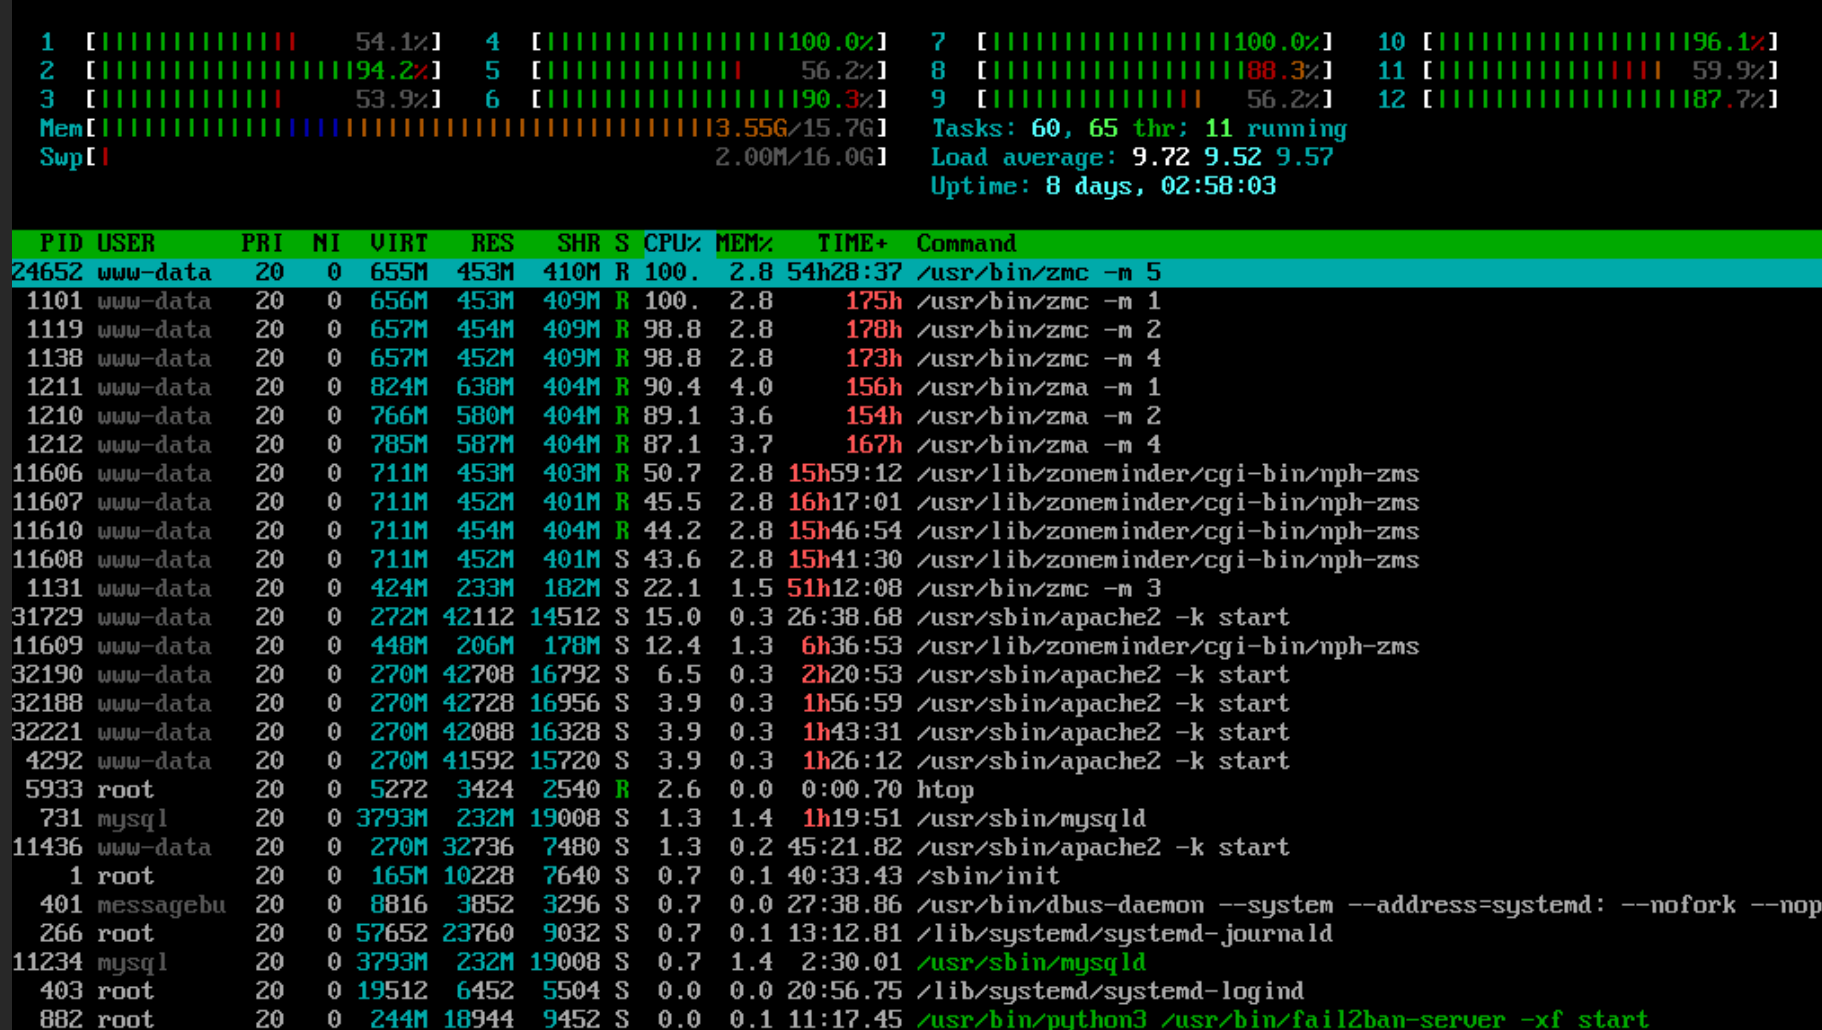Sort by the USER column header
This screenshot has width=1822, height=1030.
[x=126, y=243]
